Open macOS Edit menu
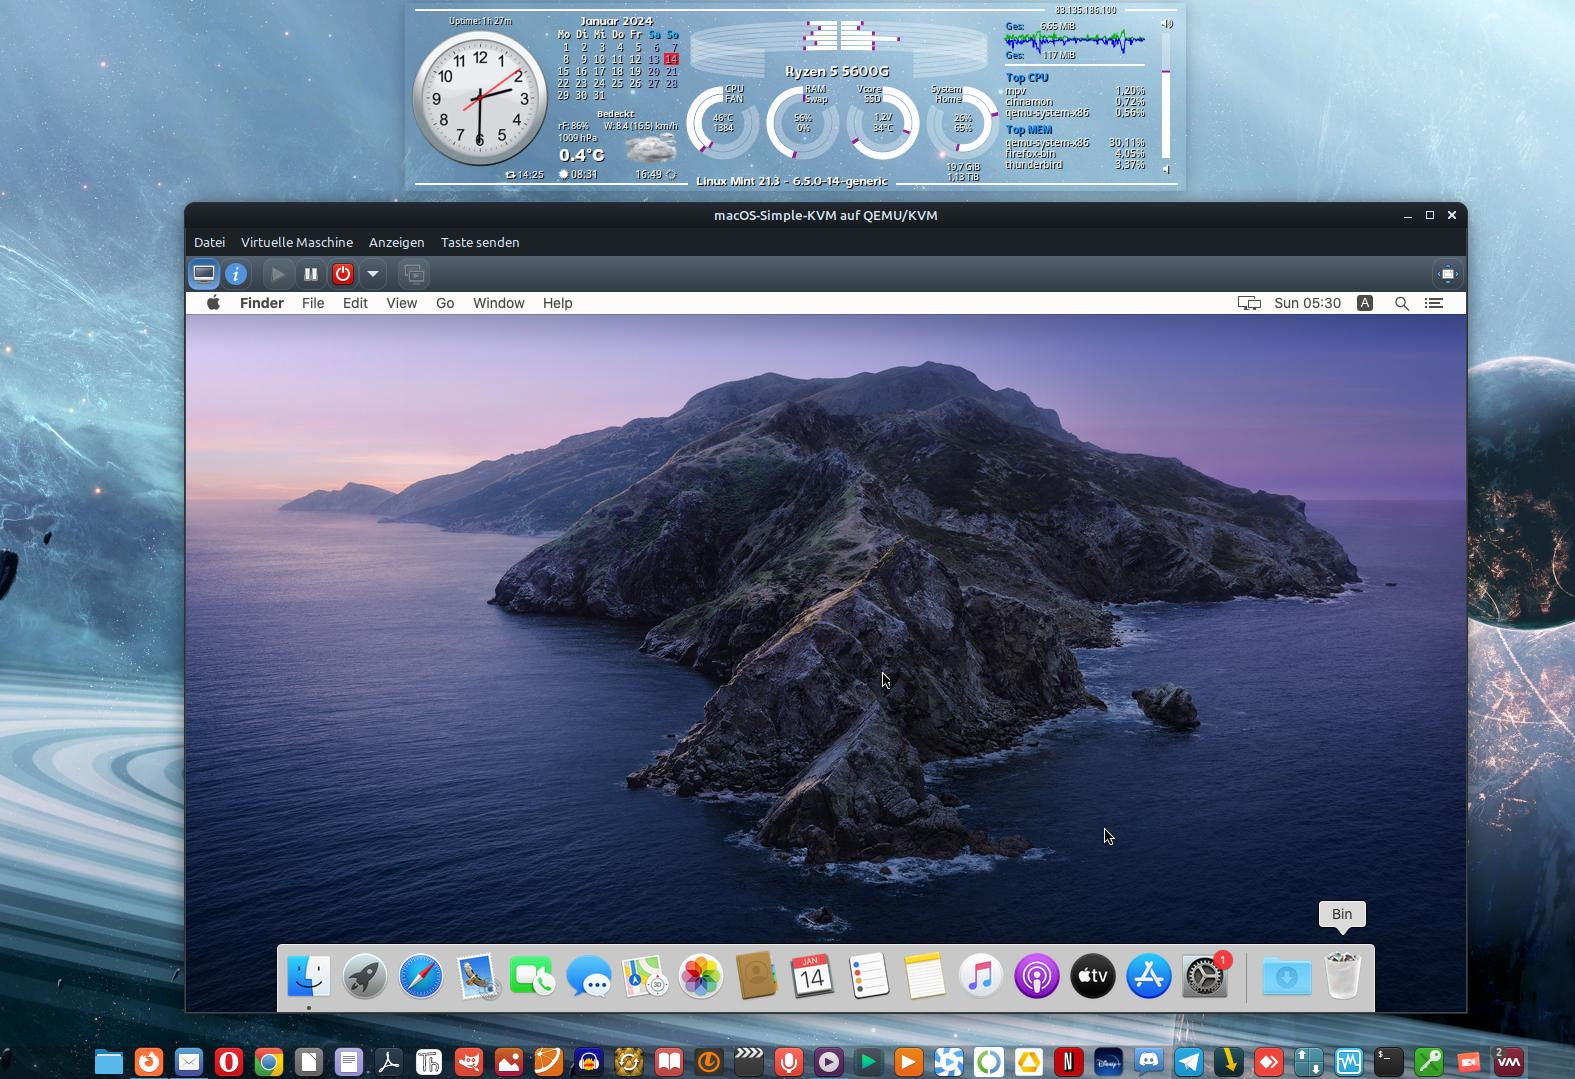Screen dimensions: 1575x1079 tap(355, 303)
